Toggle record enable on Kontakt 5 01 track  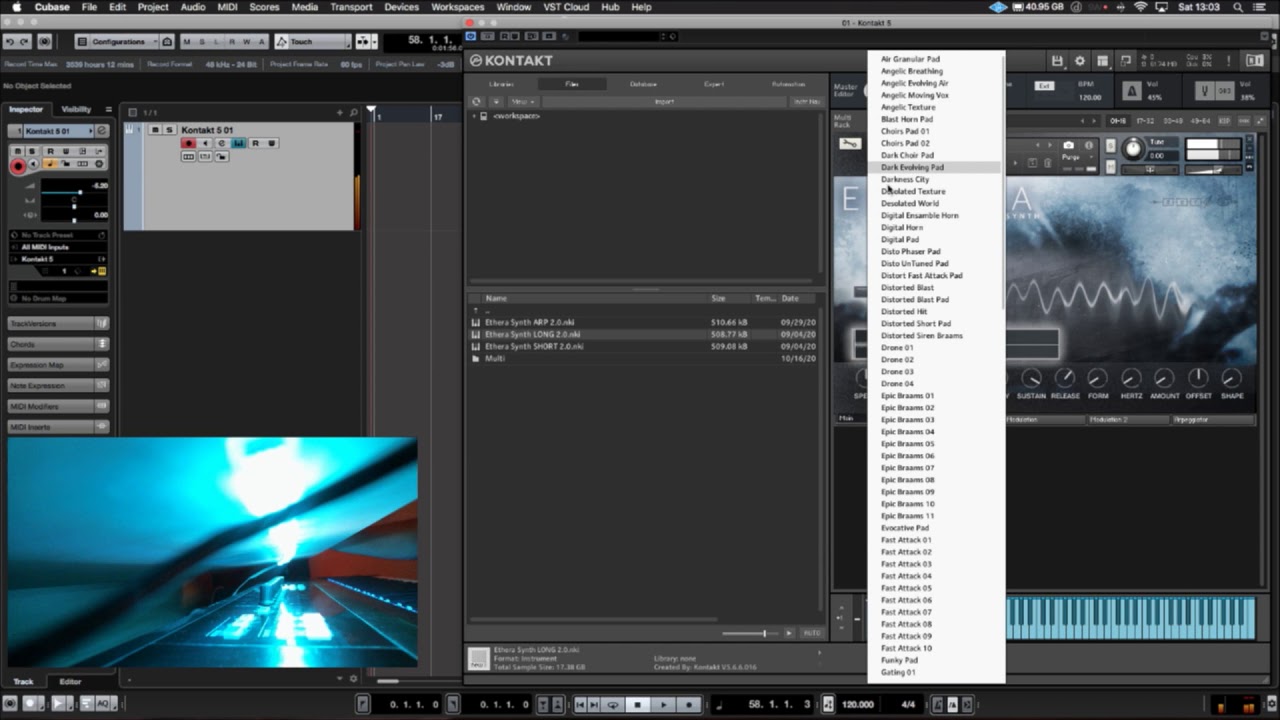coord(188,143)
